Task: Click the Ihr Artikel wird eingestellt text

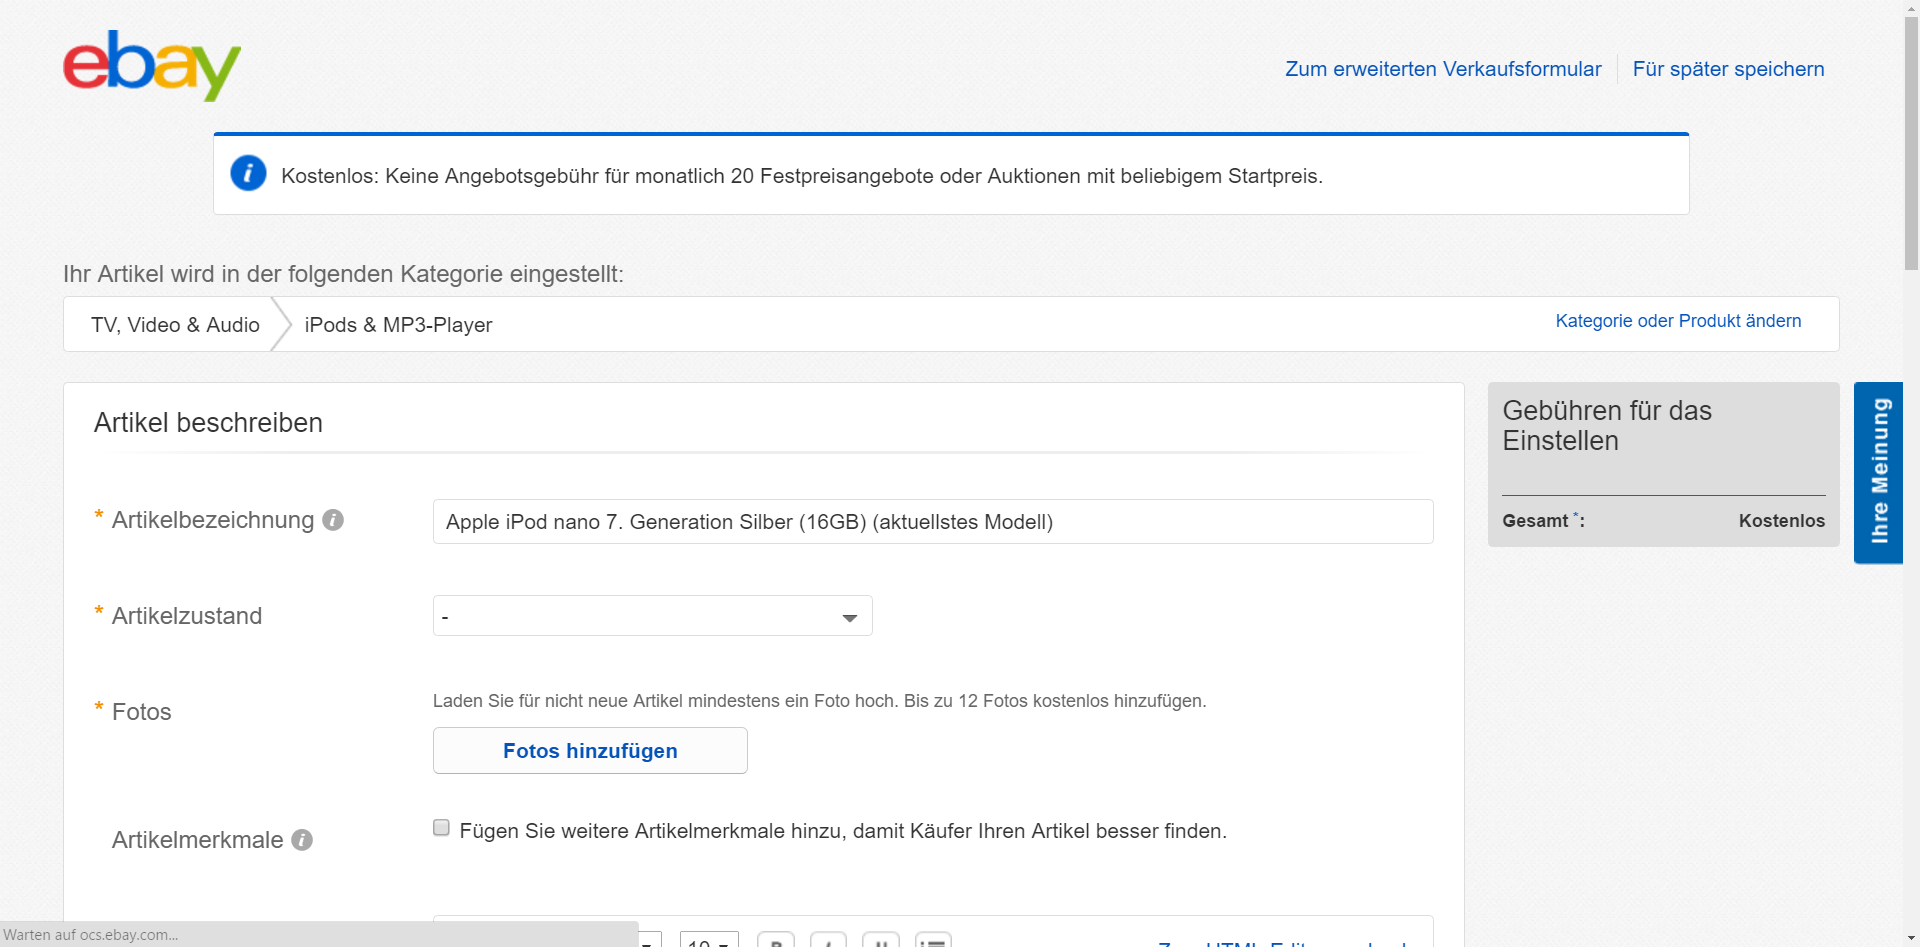Action: (x=343, y=274)
